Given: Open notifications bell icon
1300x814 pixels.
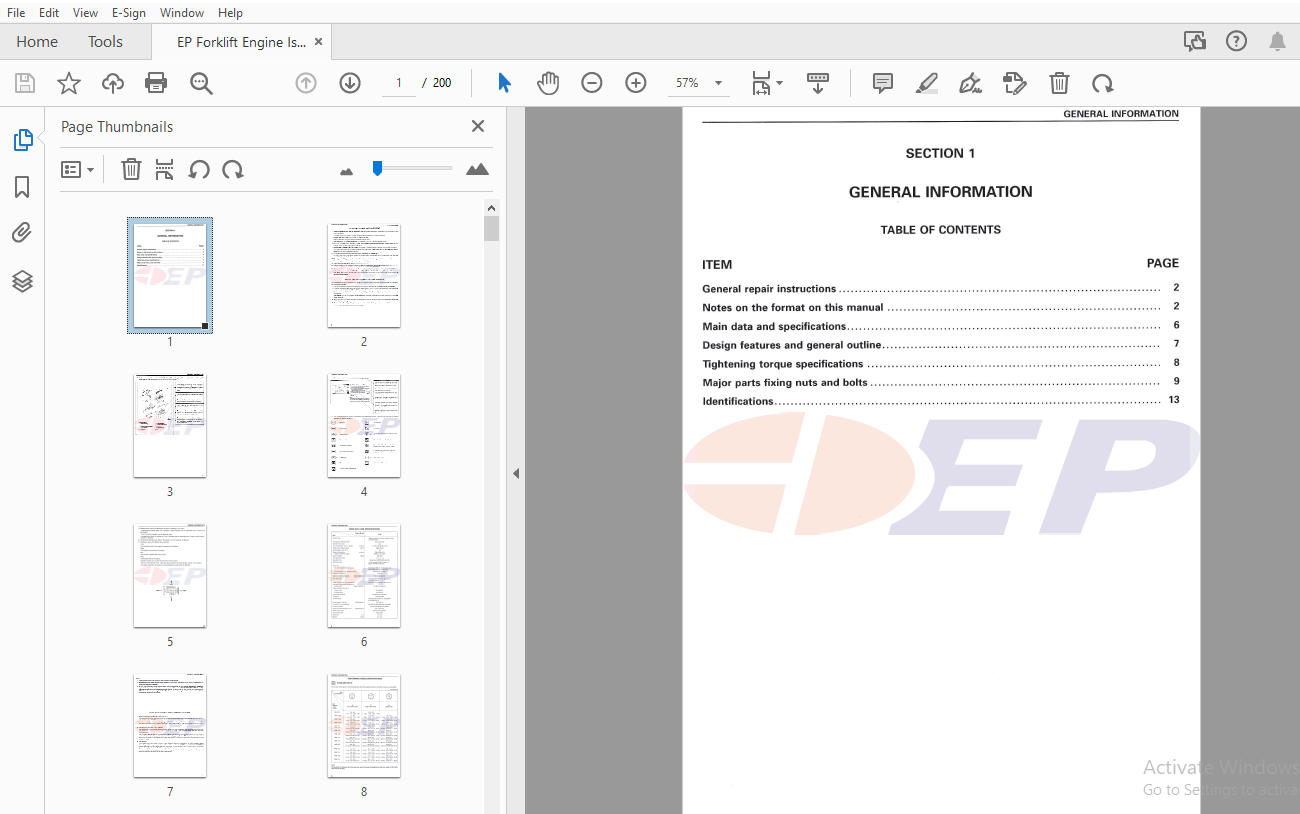Looking at the screenshot, I should point(1277,41).
